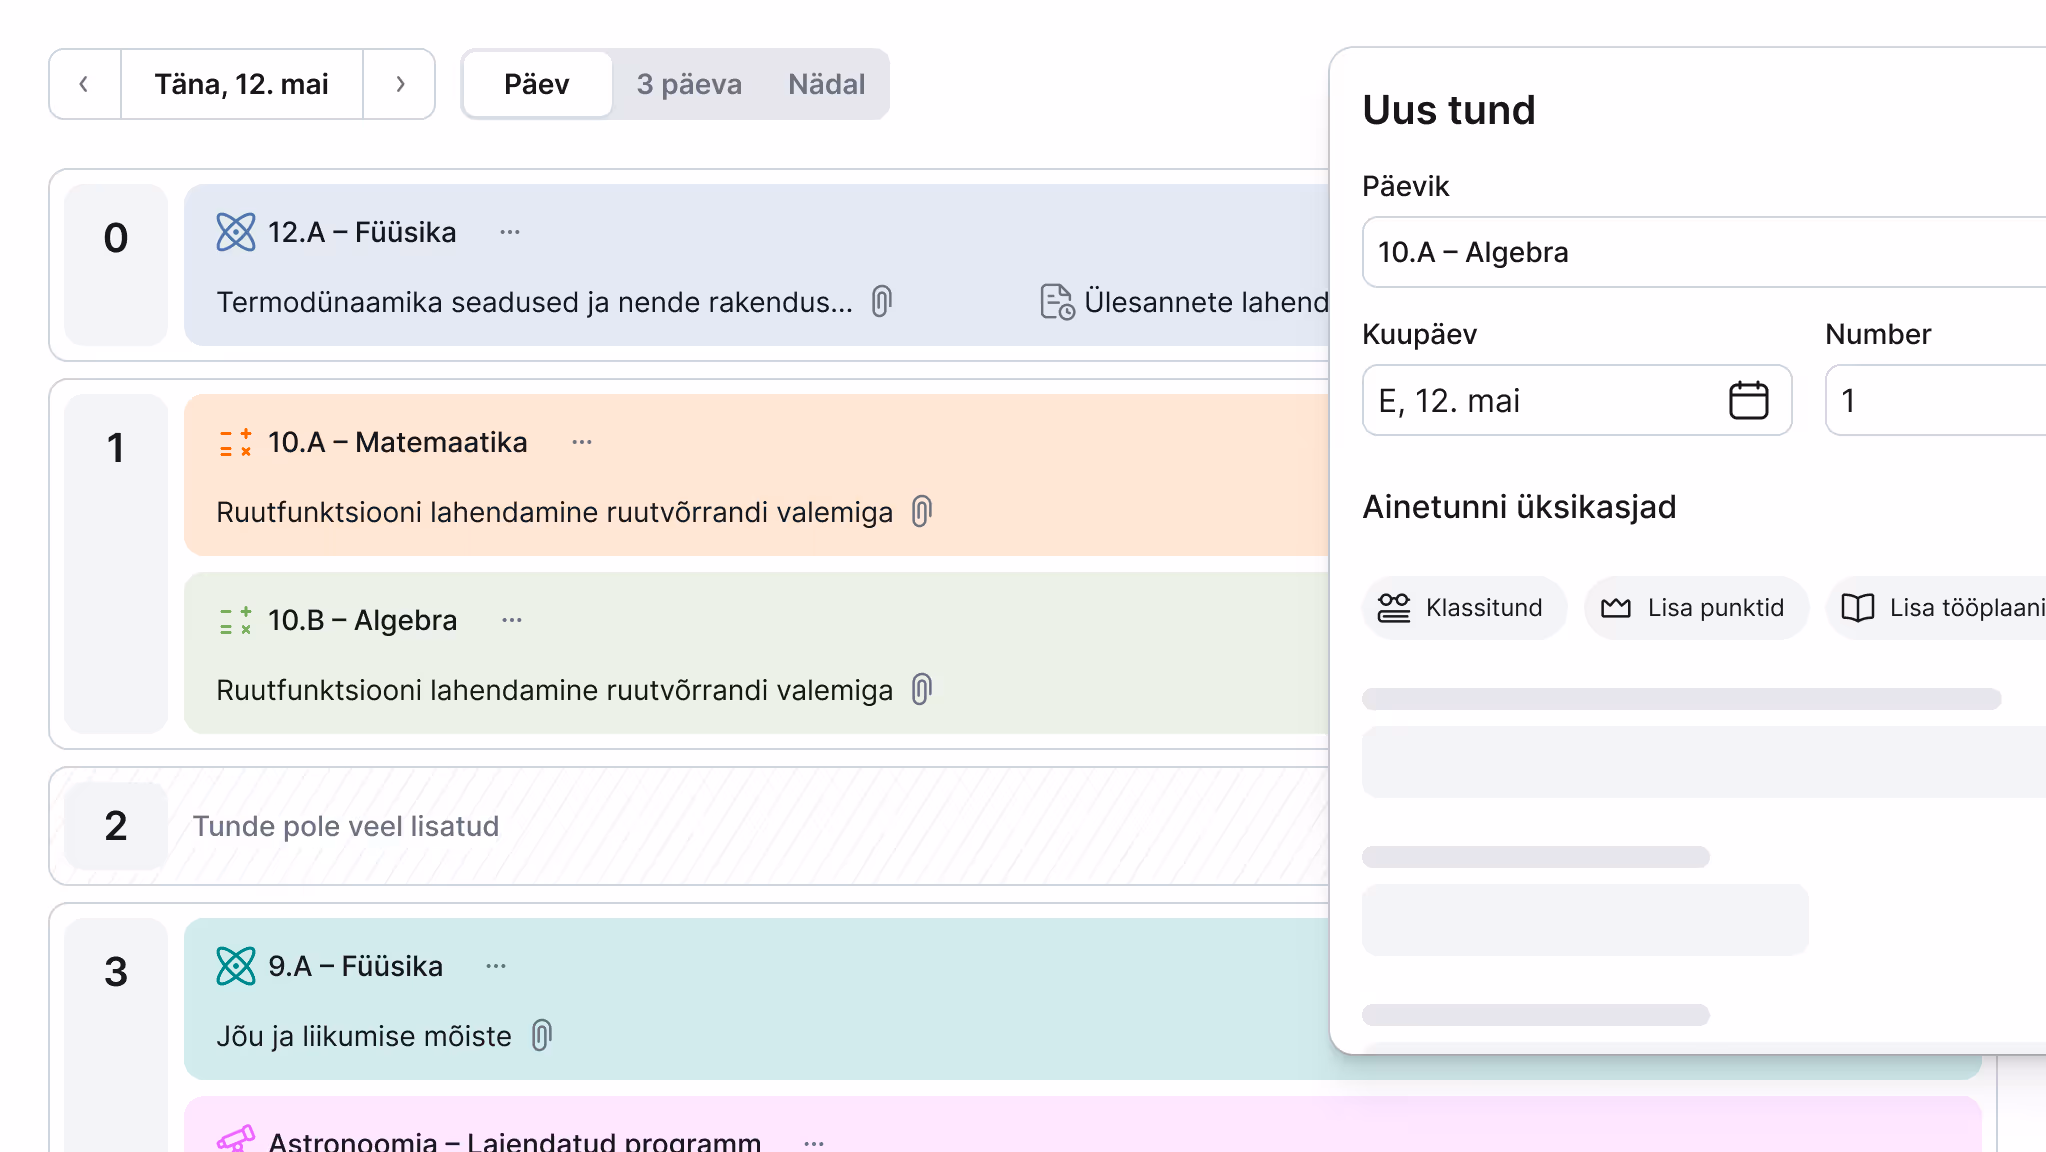The width and height of the screenshot is (2046, 1152).
Task: Click the atom icon for 12.A Füüsika
Action: (236, 232)
